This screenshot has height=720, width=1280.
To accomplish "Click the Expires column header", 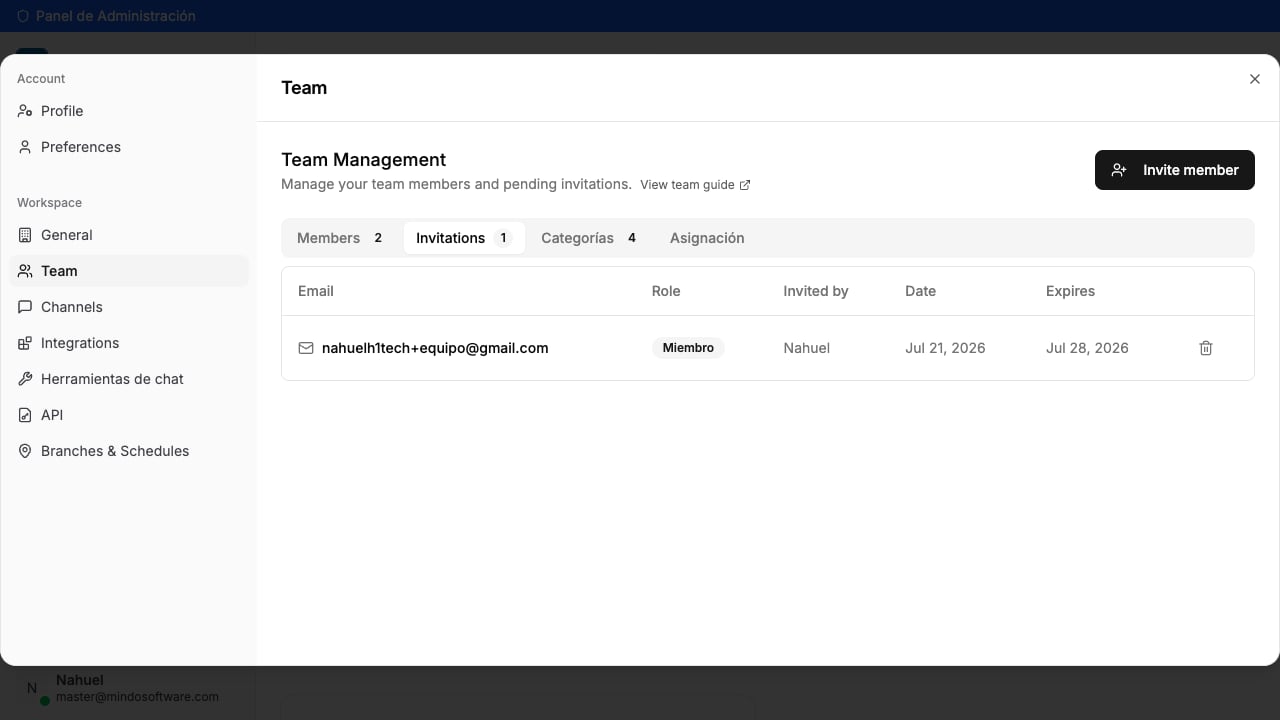I will click(1070, 291).
